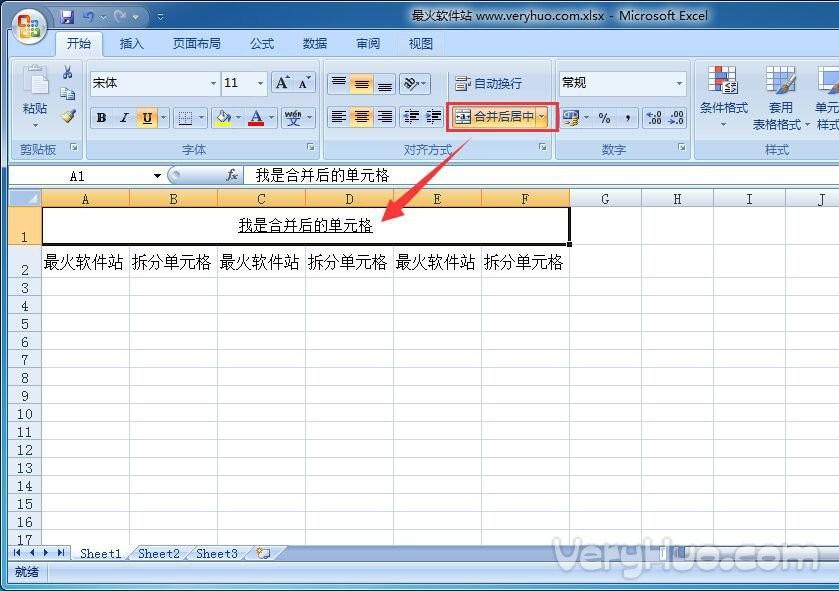839x591 pixels.
Task: Activate the Format Painter brush
Action: (x=68, y=116)
